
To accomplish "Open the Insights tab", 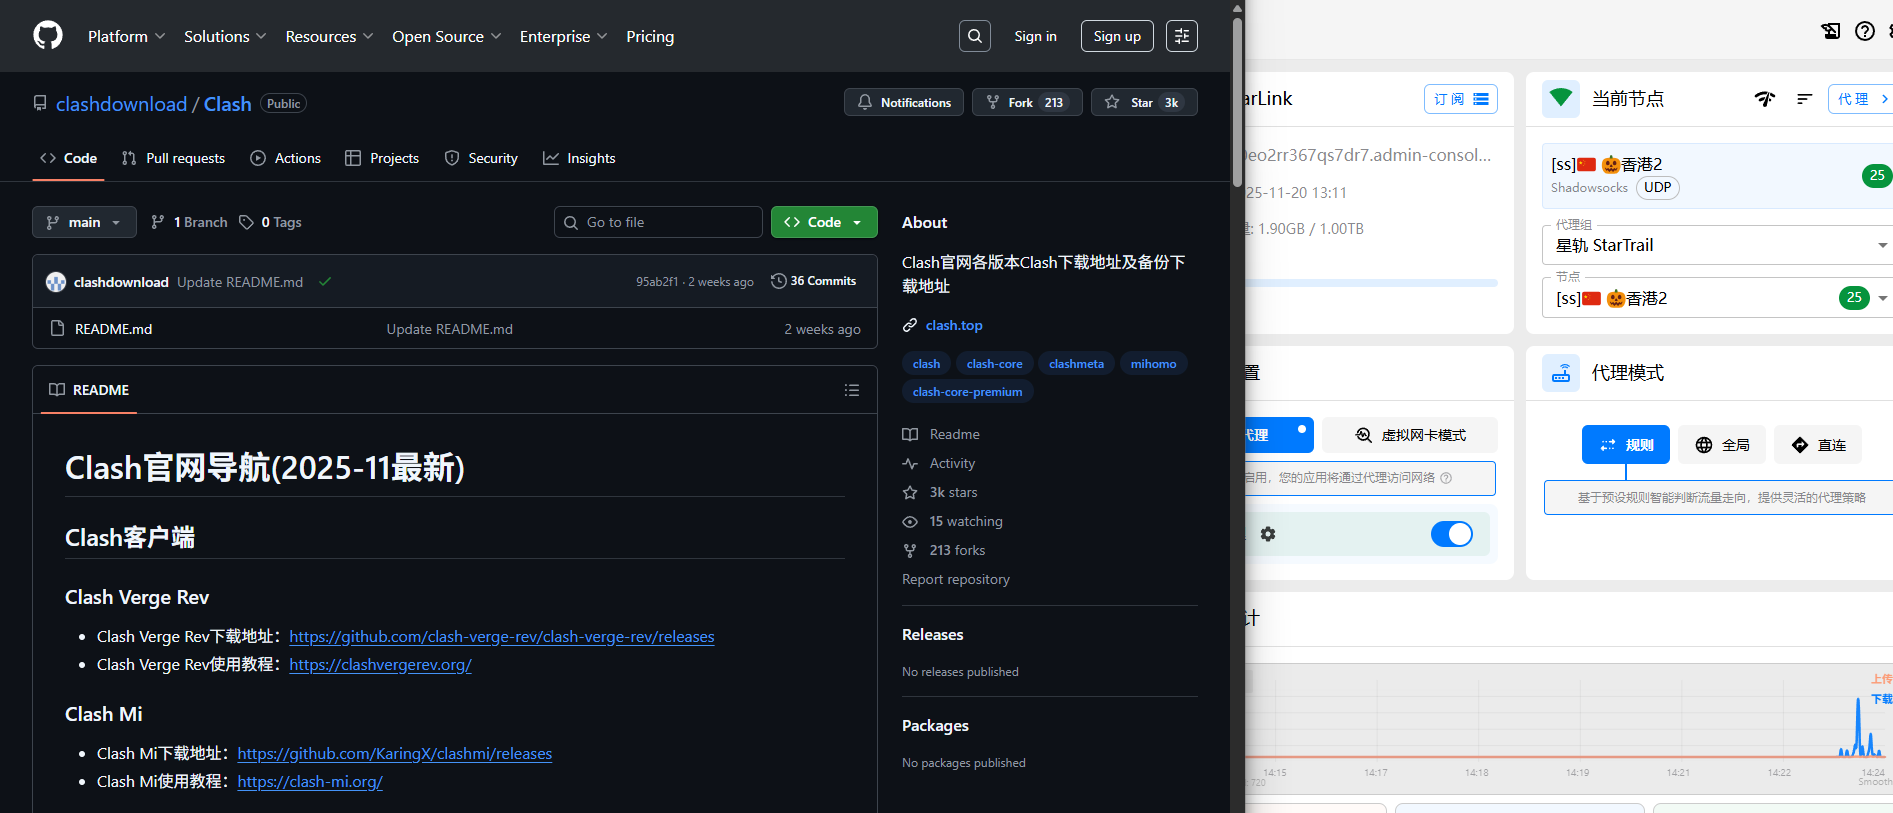I will pyautogui.click(x=579, y=158).
